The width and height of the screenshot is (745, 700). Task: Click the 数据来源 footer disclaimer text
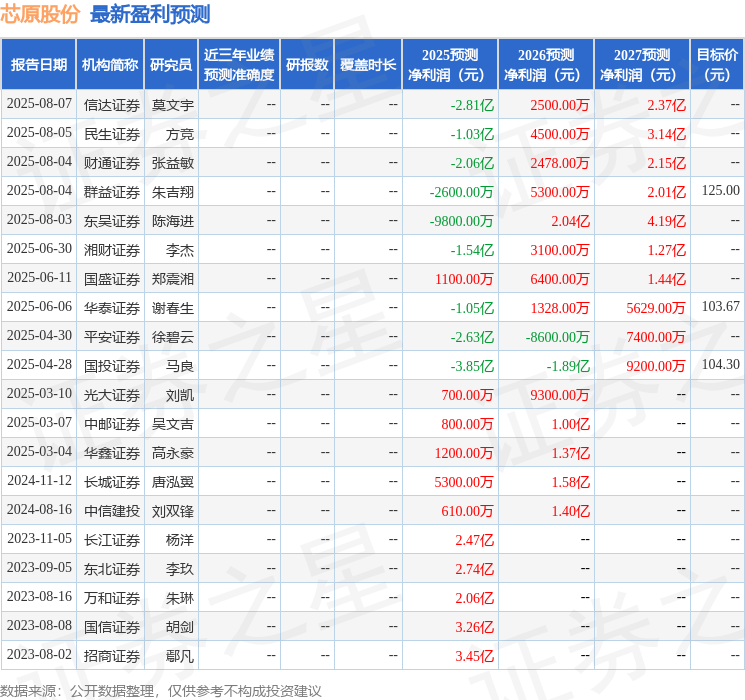(x=161, y=691)
